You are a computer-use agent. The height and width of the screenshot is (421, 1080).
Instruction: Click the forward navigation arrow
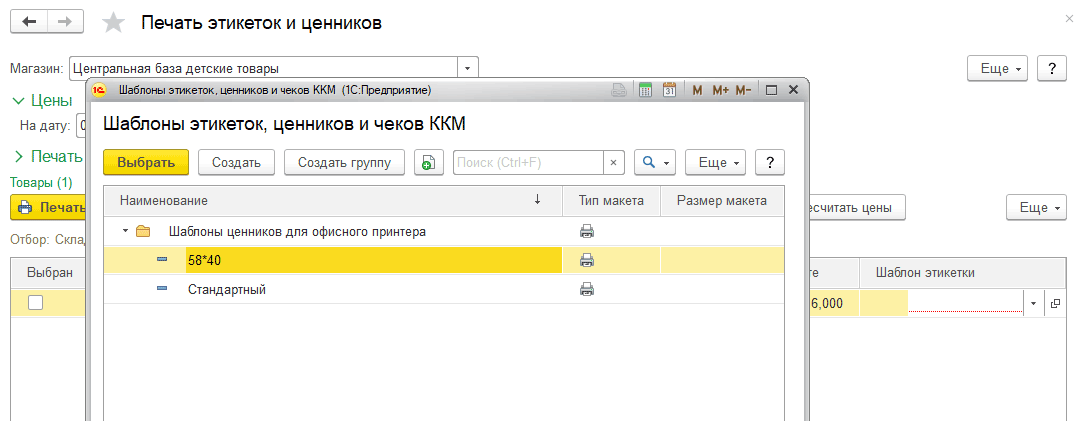[x=65, y=22]
